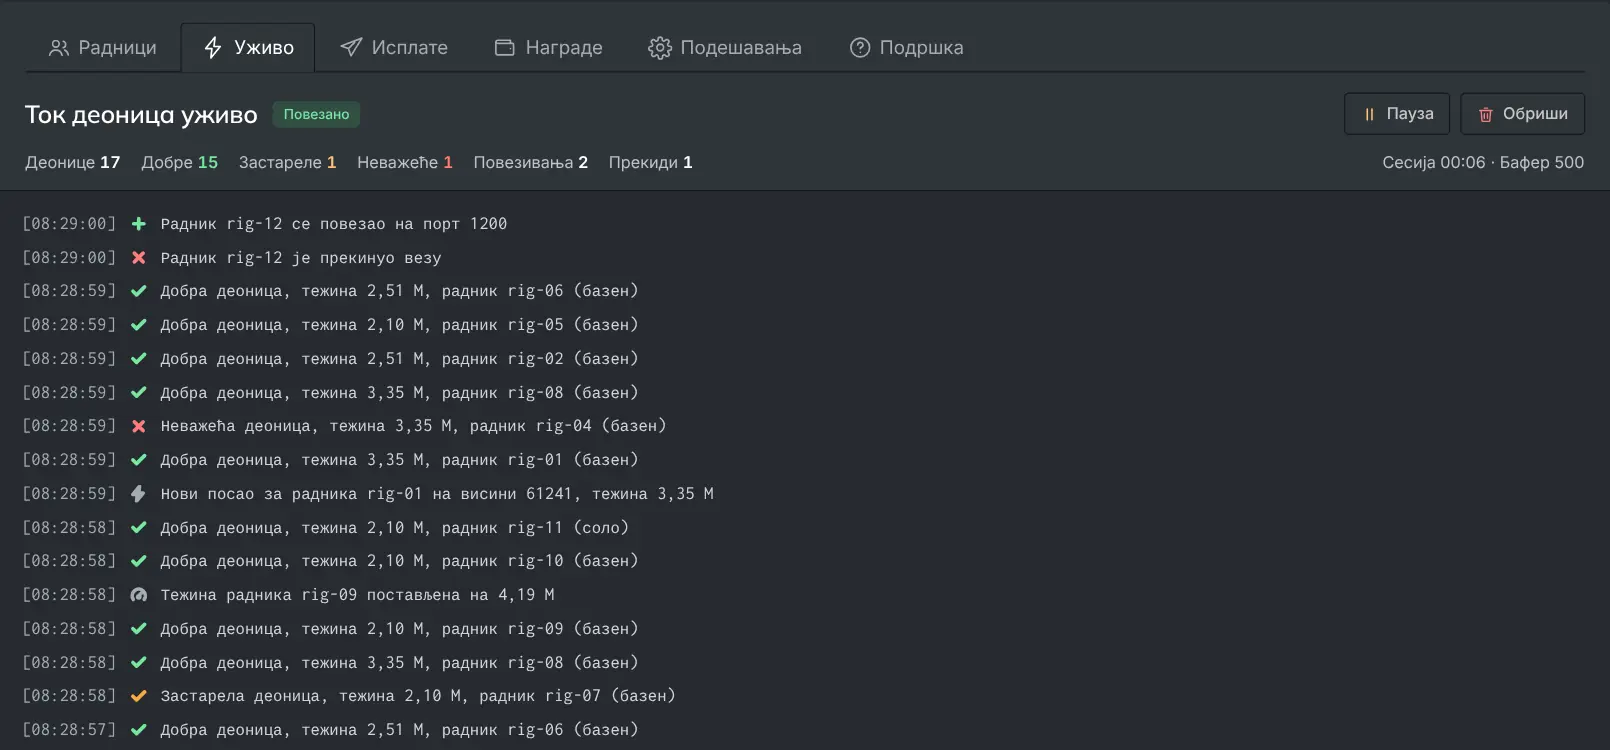Click the green check icon on rig-01 good share

click(x=139, y=460)
